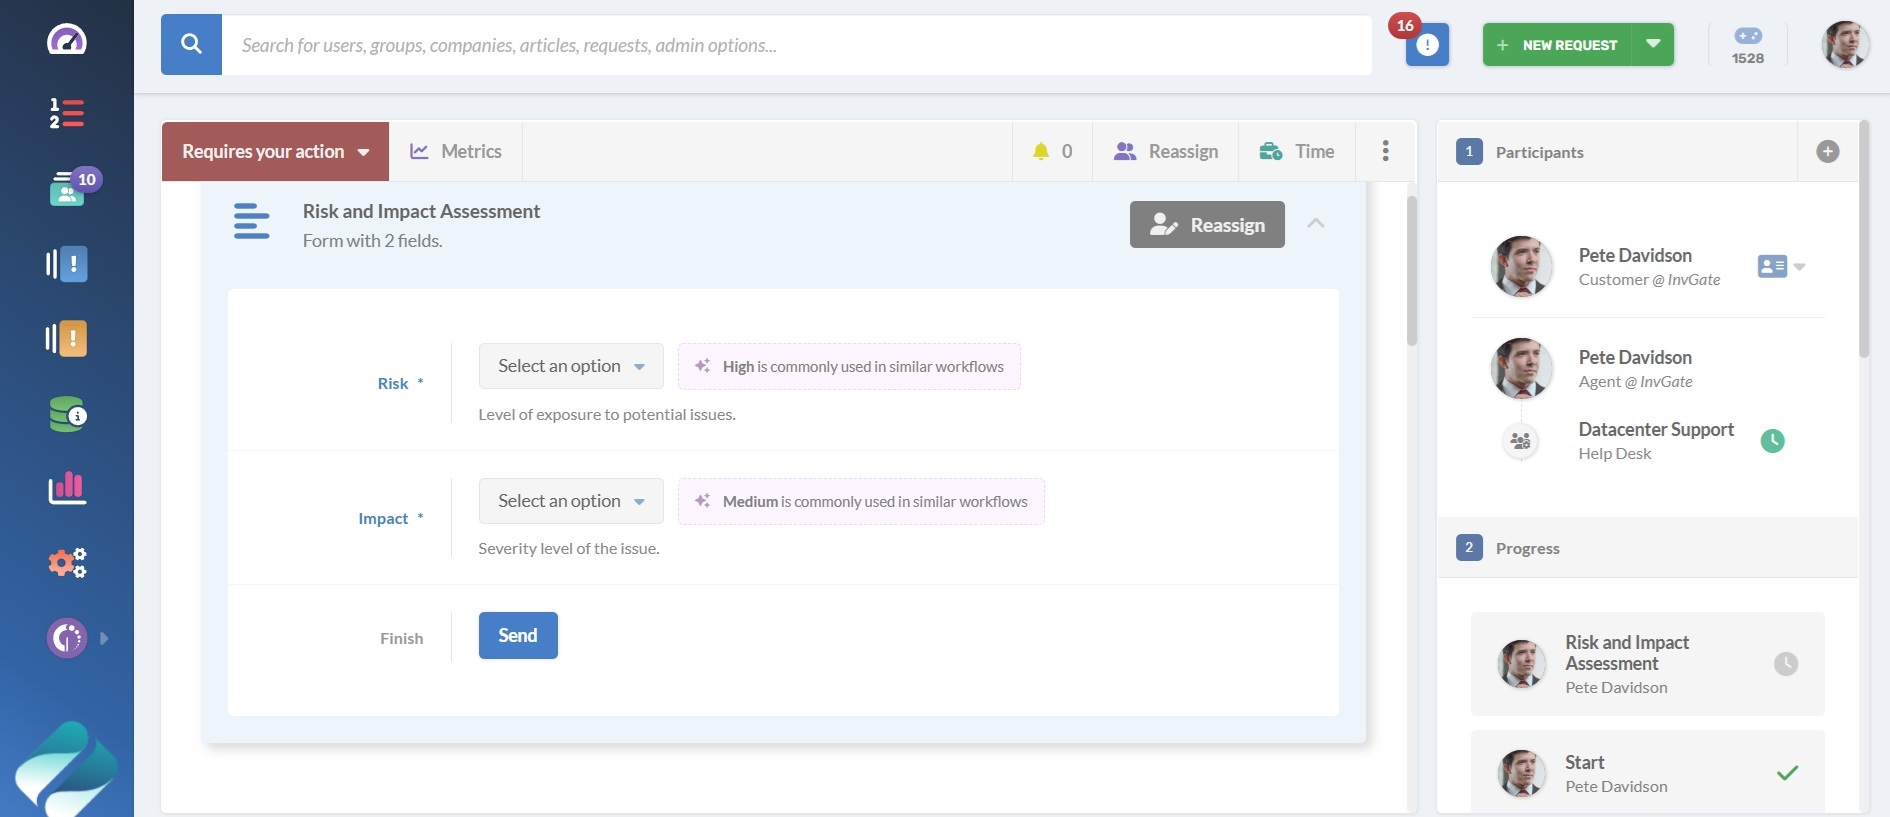
Task: Click the search input field
Action: [796, 45]
